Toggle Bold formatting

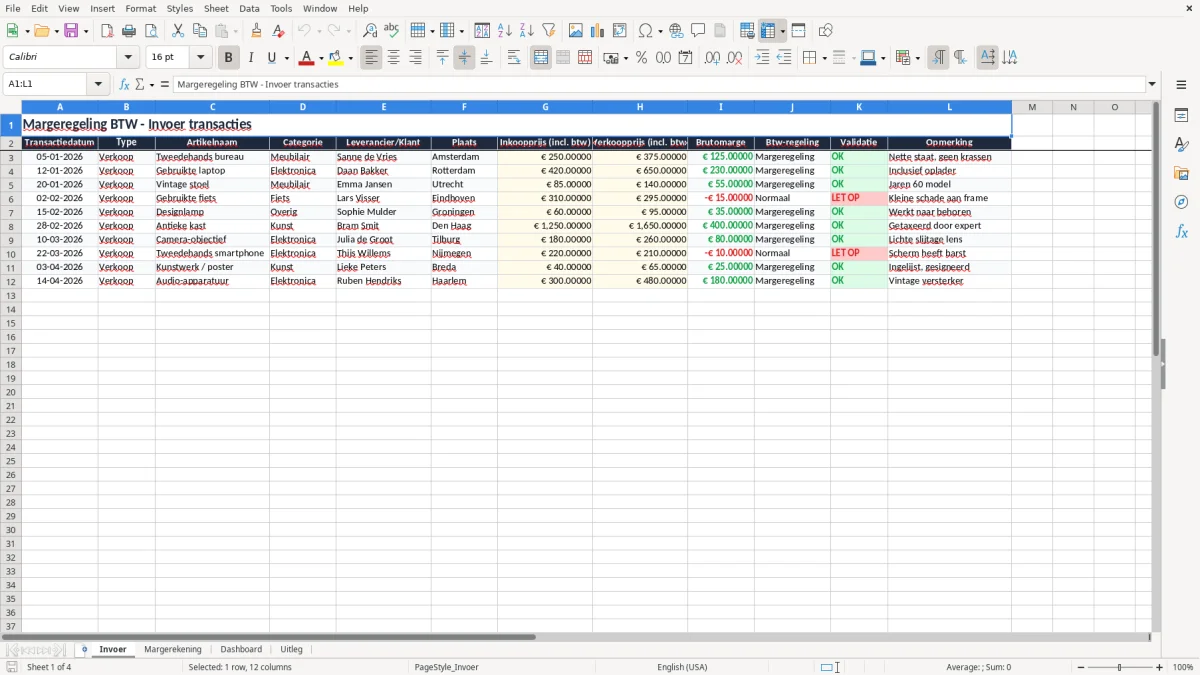pyautogui.click(x=229, y=58)
